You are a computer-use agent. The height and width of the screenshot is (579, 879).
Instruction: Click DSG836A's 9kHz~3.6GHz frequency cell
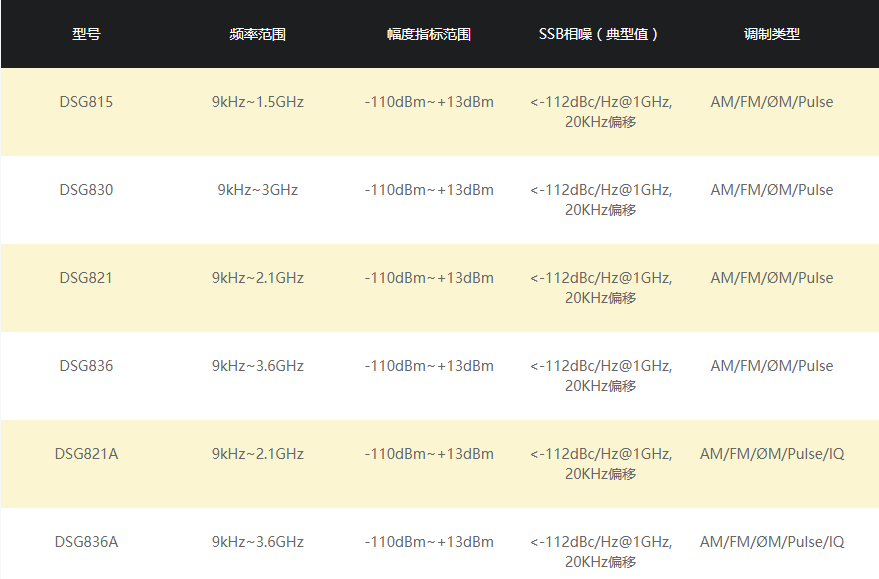coord(258,542)
